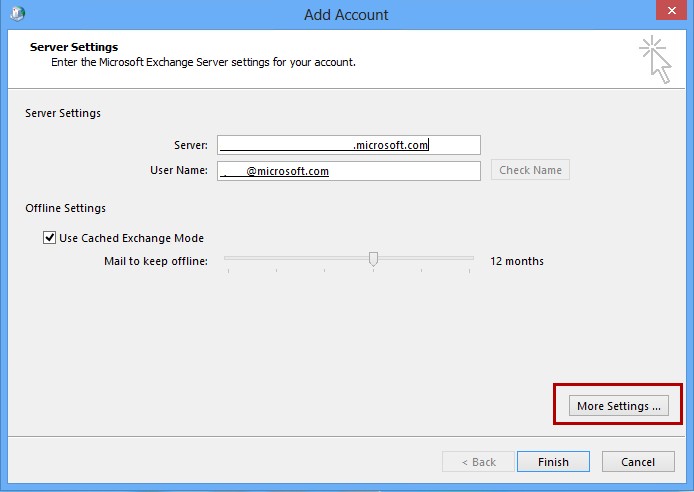694x492 pixels.
Task: Click the Cancel button
Action: [x=638, y=461]
